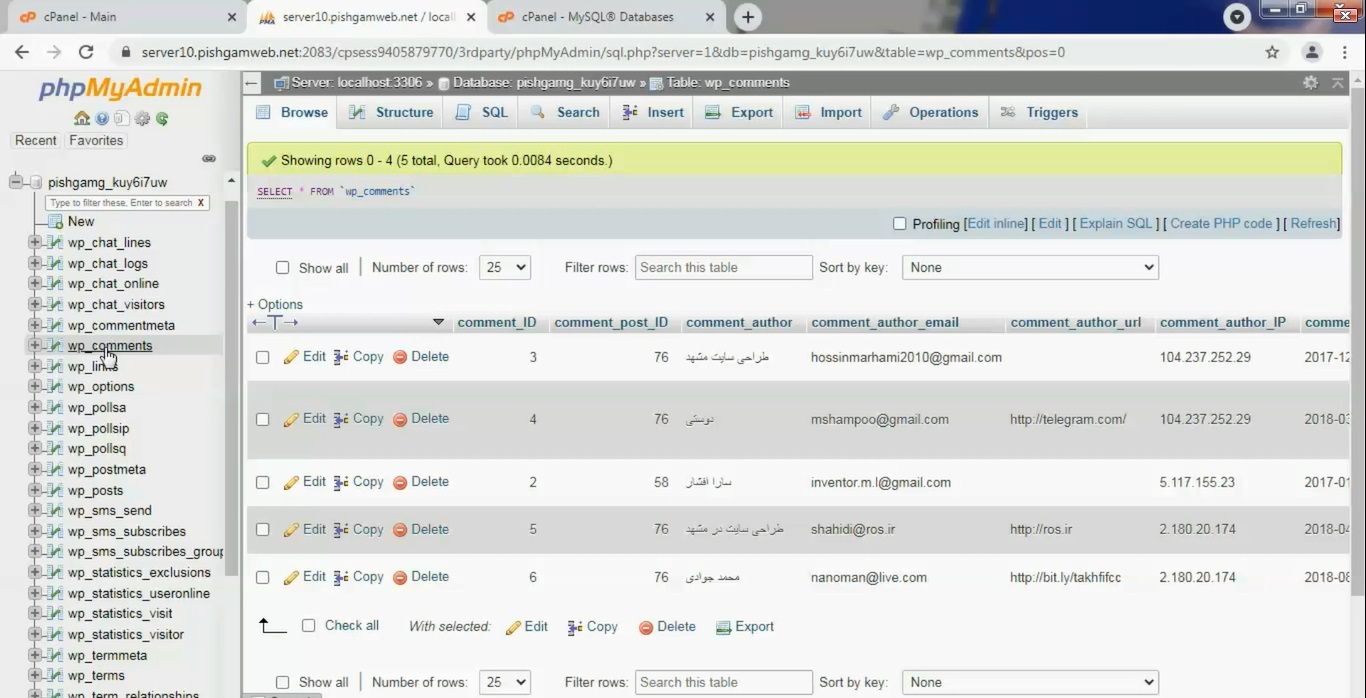This screenshot has height=698, width=1366.
Task: Go back with the browser back arrow
Action: [22, 52]
